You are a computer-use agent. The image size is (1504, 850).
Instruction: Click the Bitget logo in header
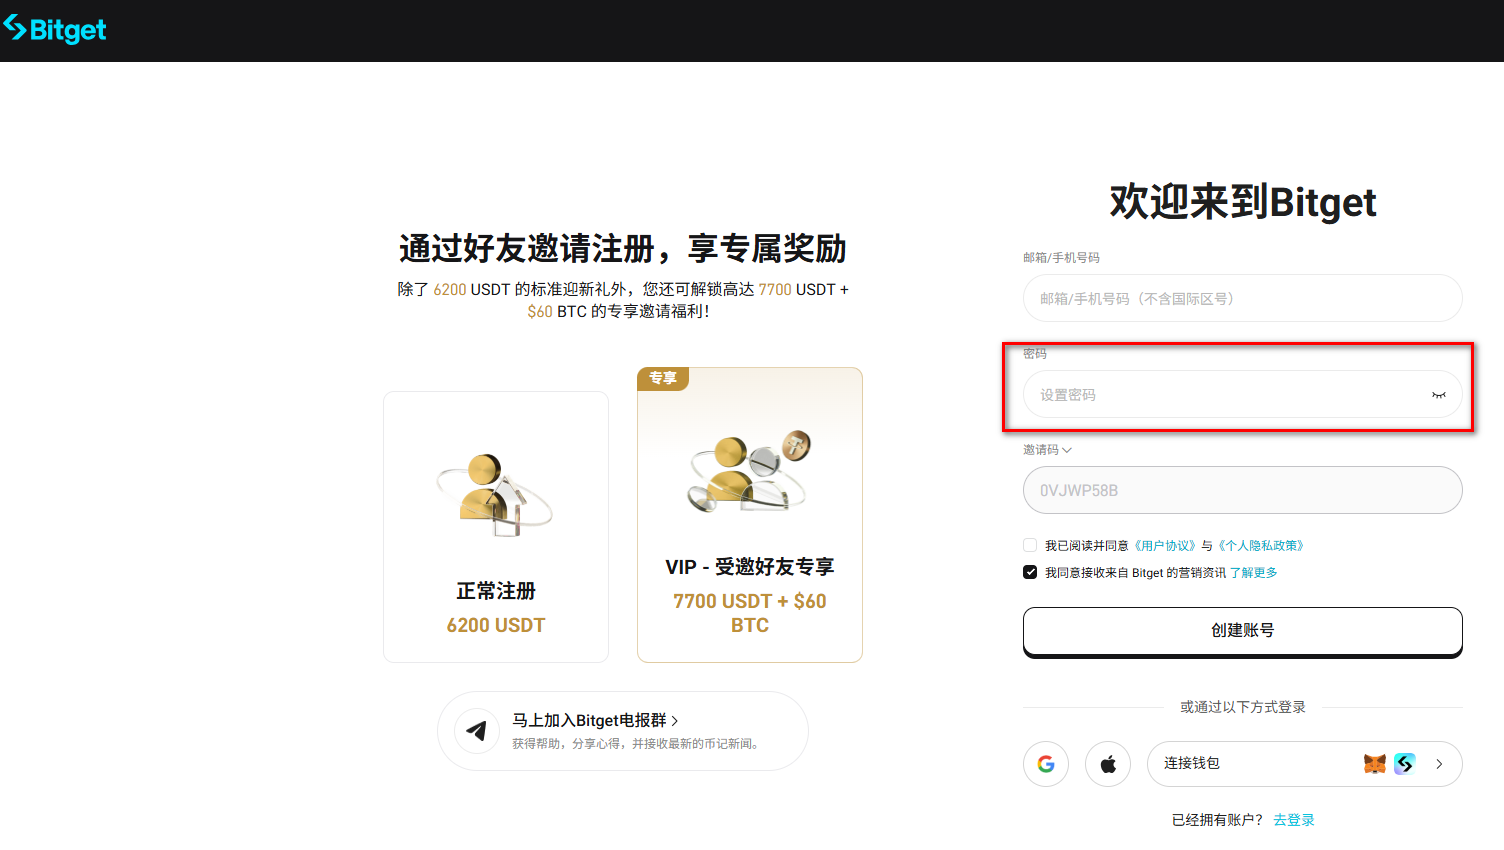(55, 30)
